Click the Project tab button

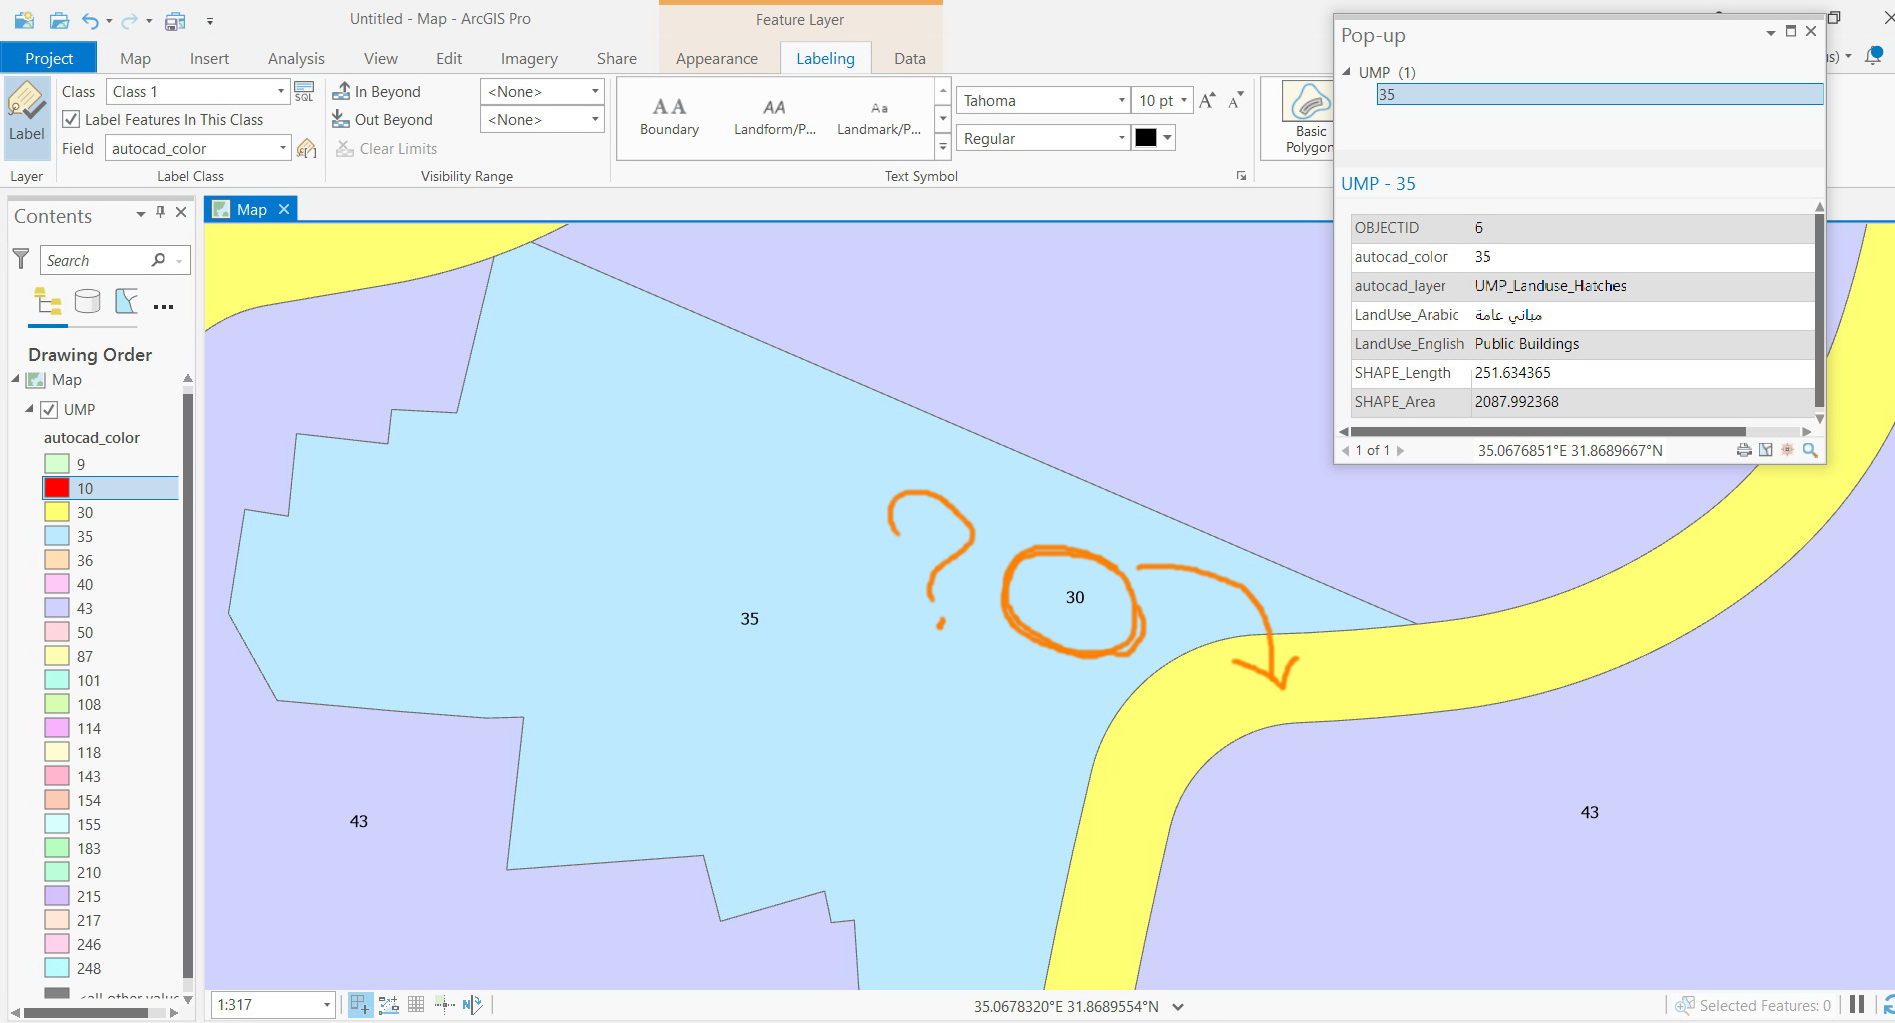(48, 57)
